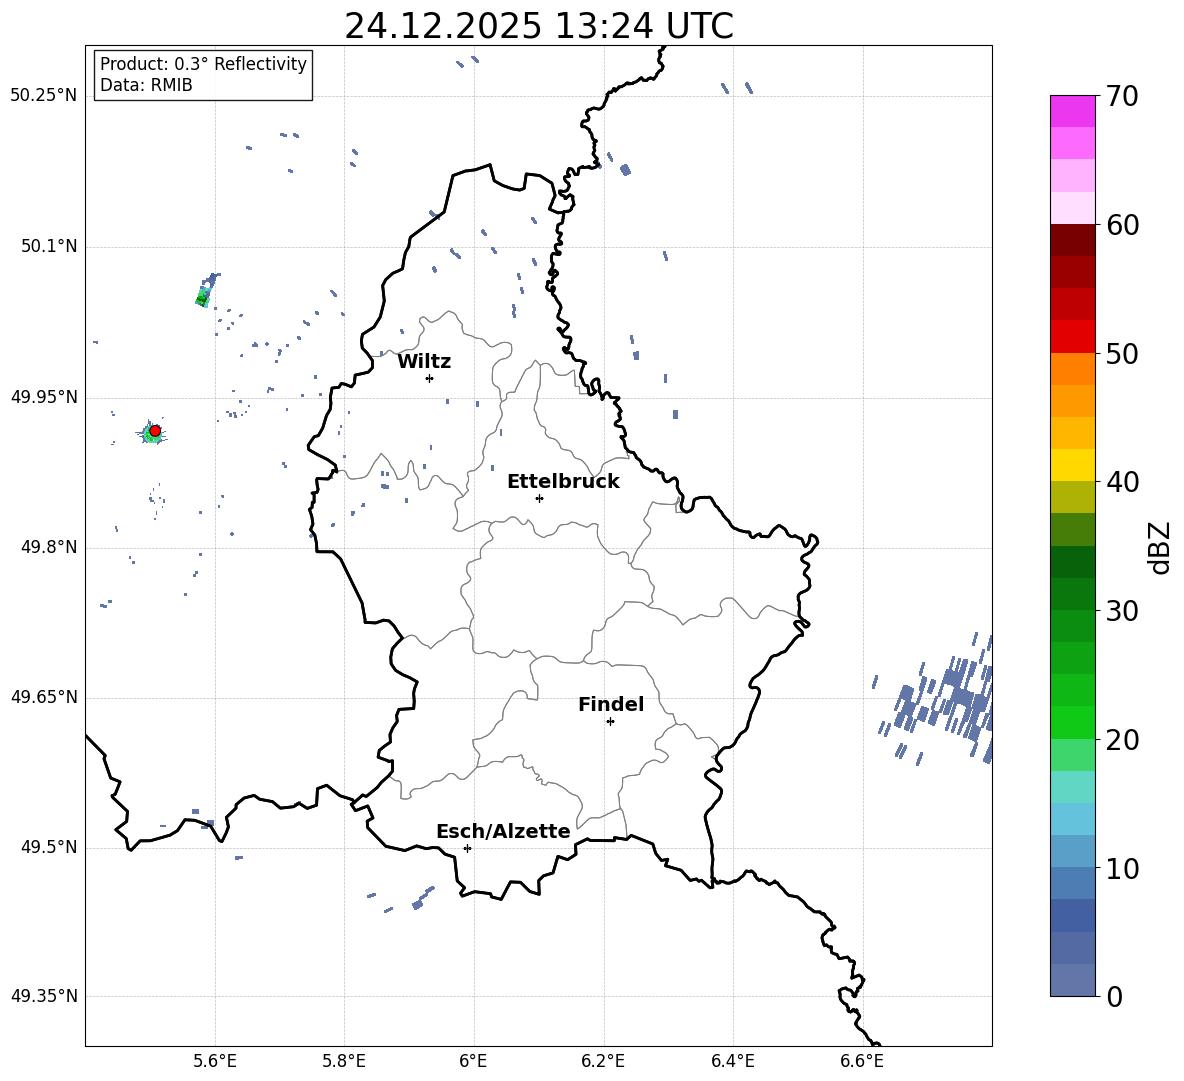
Task: Click the 49.65°N latitude label
Action: [x=44, y=697]
